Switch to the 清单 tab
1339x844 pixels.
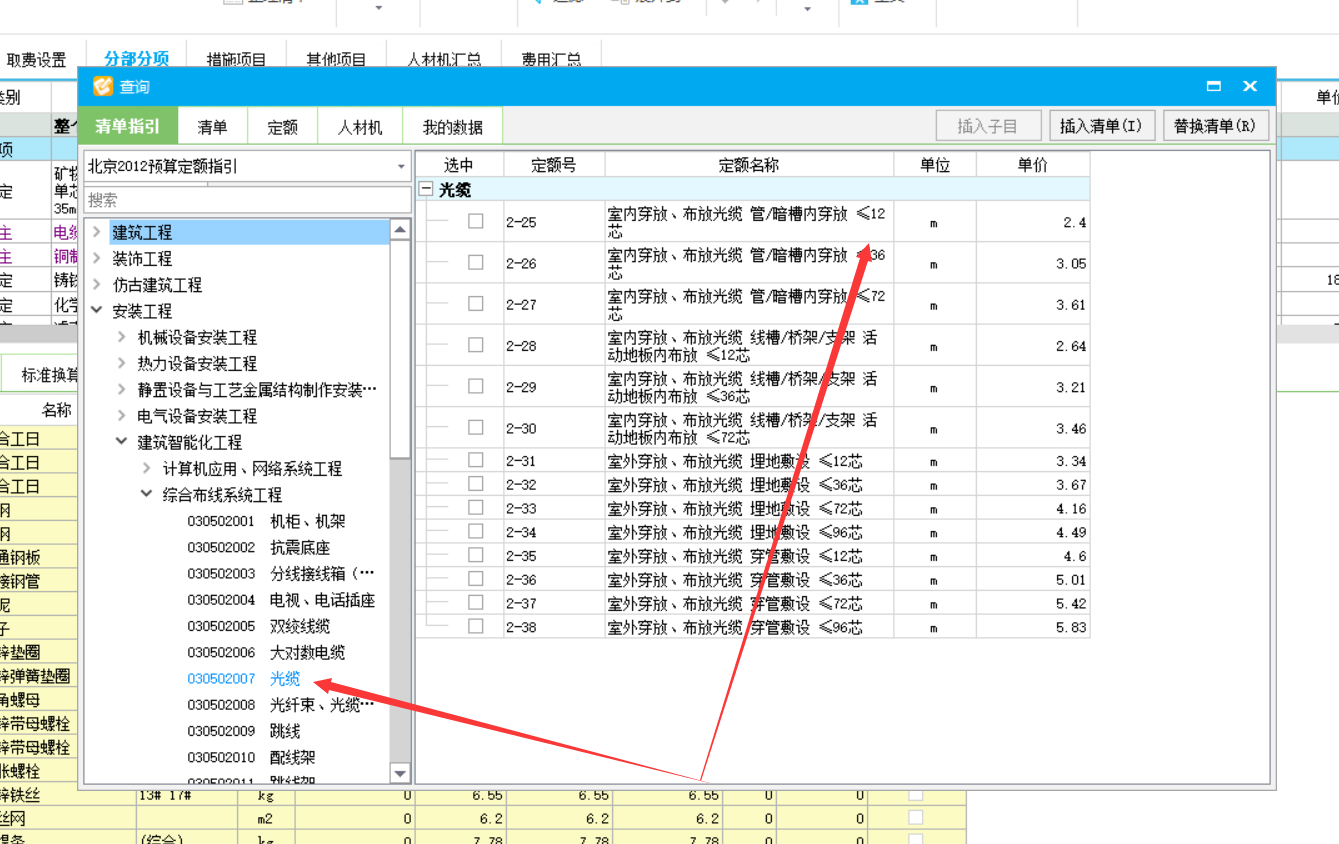(212, 126)
